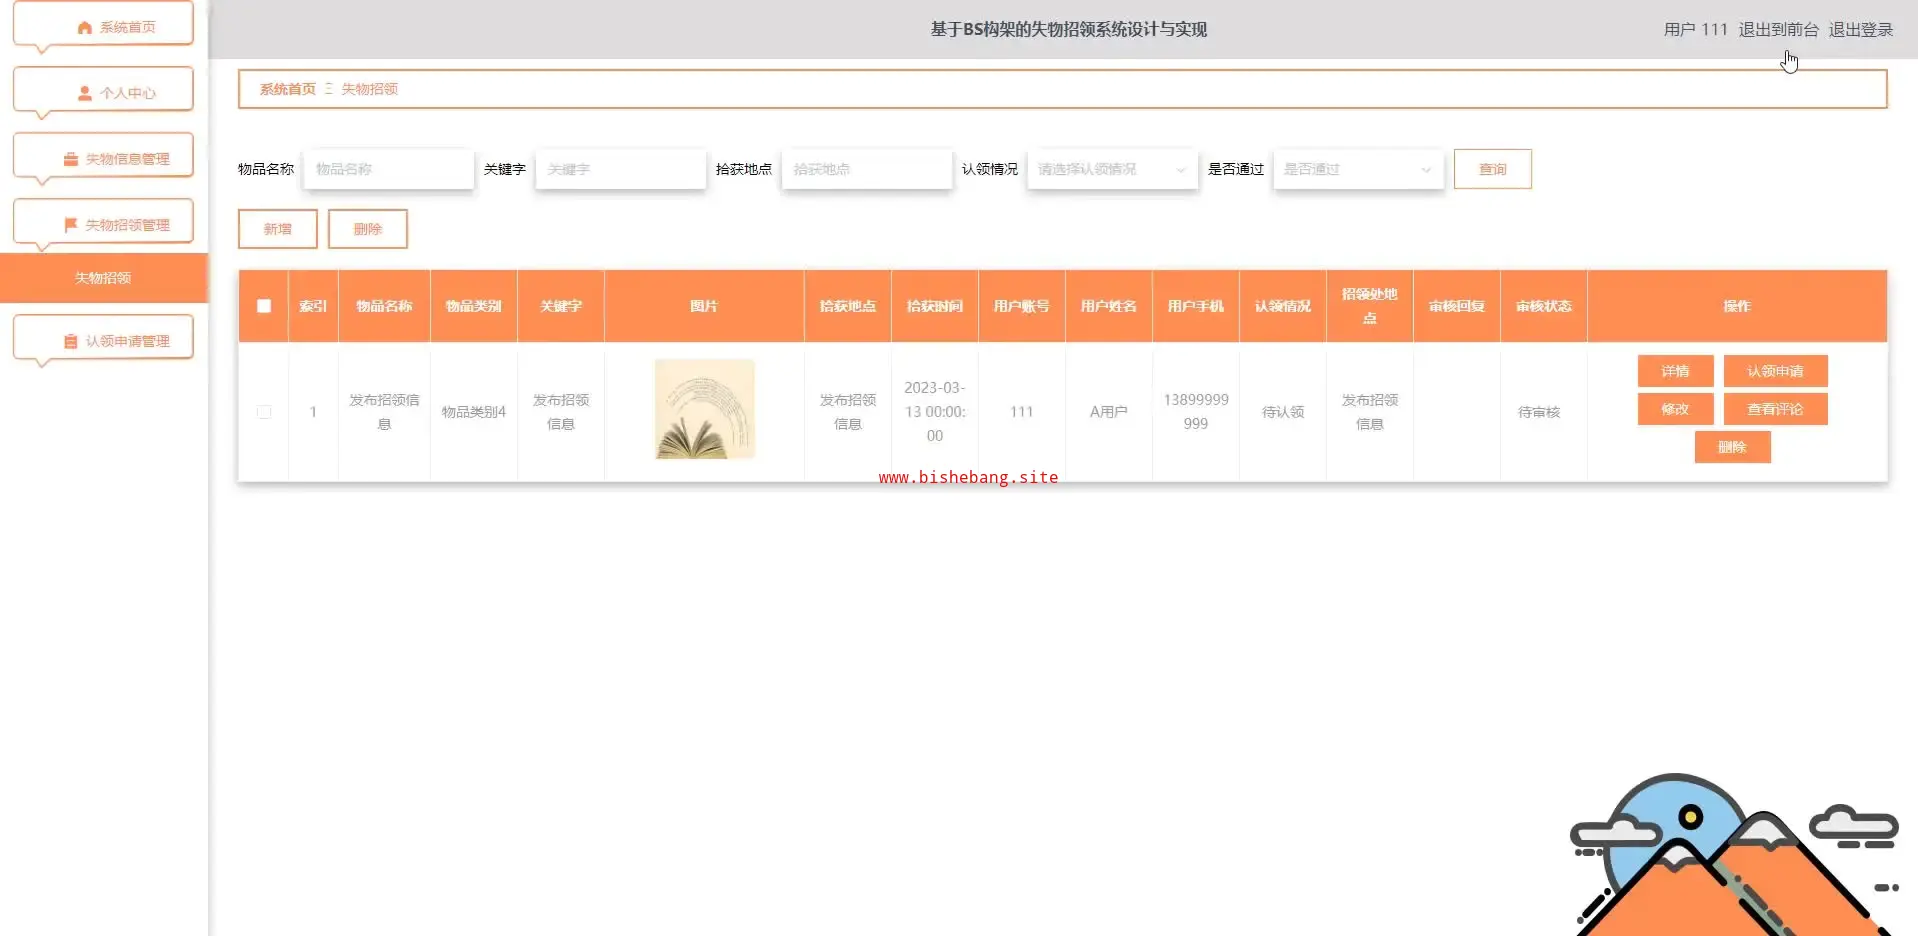This screenshot has height=936, width=1918.
Task: Open 个人中心 in the sidebar
Action: coord(103,91)
